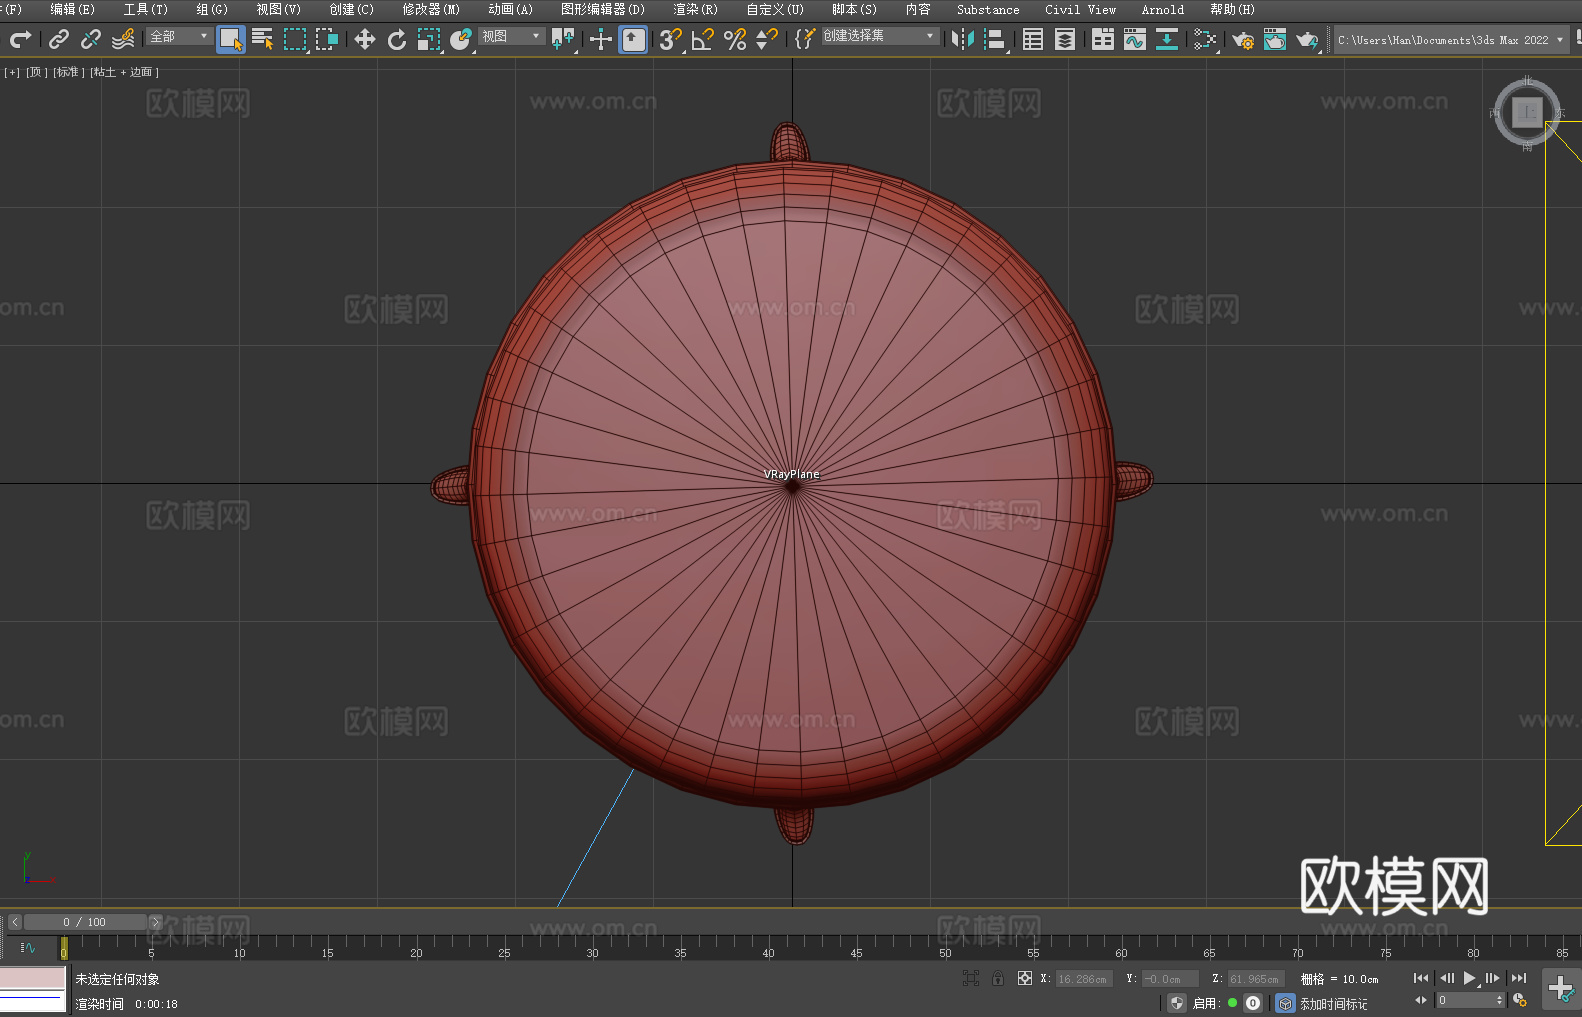The image size is (1582, 1017).
Task: Click the Bind to Space Warp icon
Action: click(123, 39)
